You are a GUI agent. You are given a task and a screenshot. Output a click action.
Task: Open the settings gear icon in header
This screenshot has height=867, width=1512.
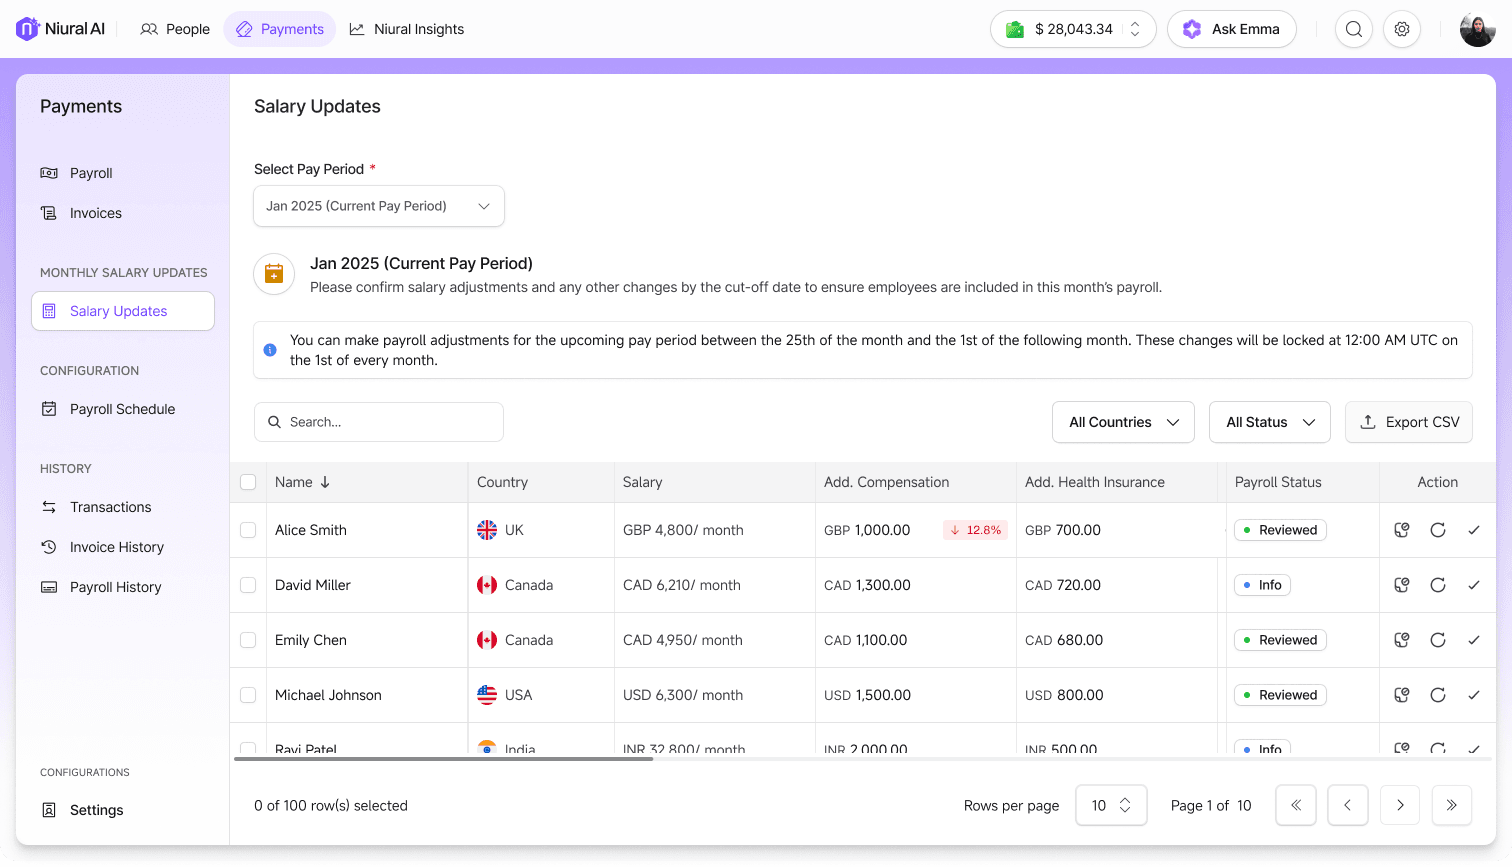click(x=1402, y=29)
